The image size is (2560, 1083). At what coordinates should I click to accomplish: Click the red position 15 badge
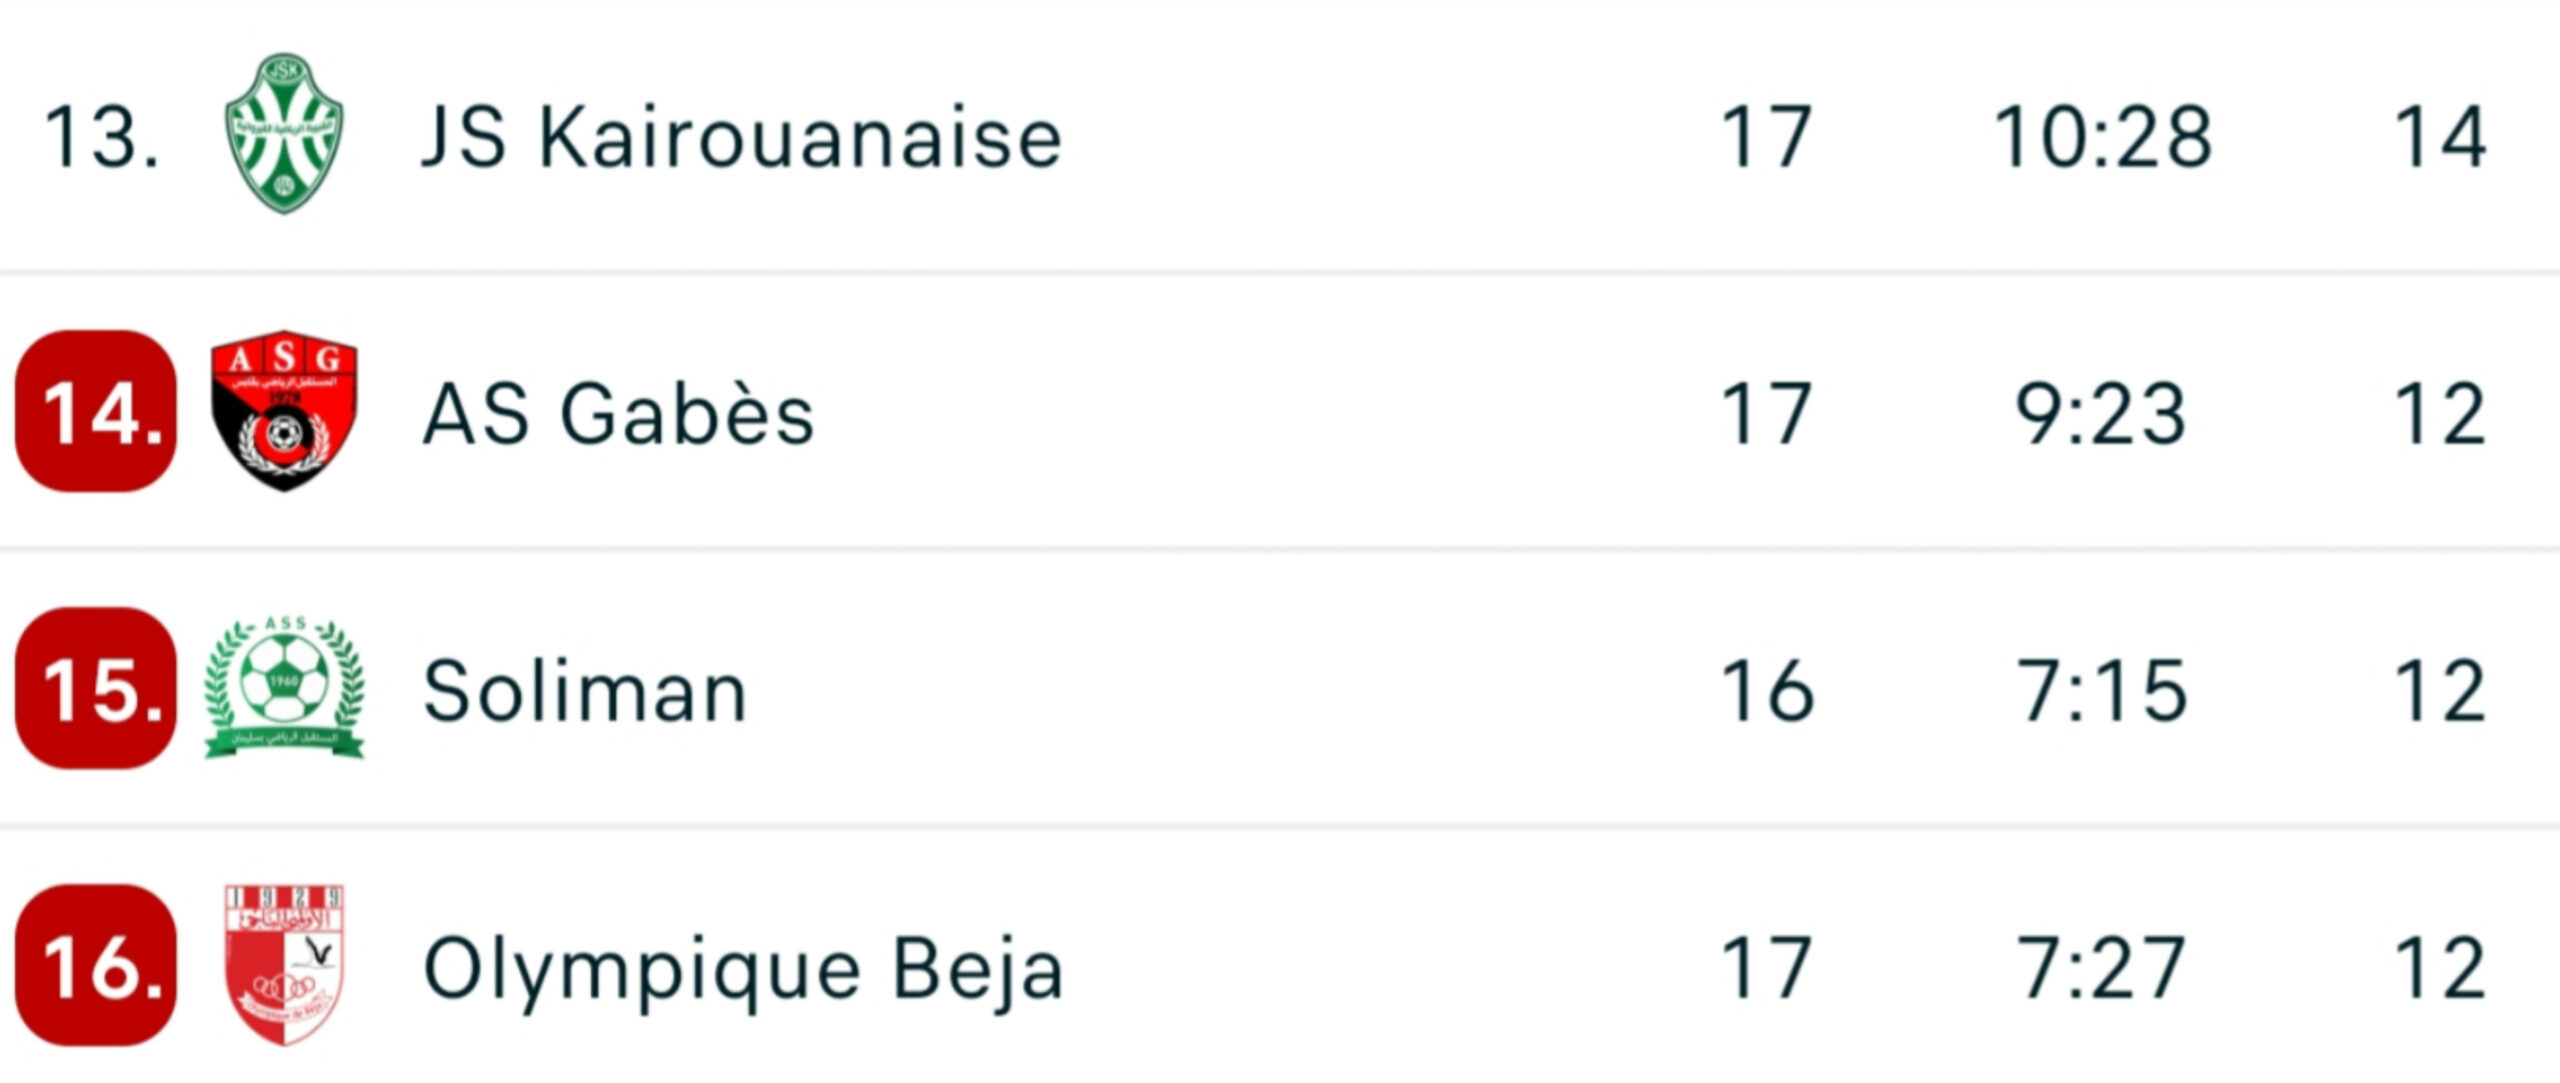(96, 688)
